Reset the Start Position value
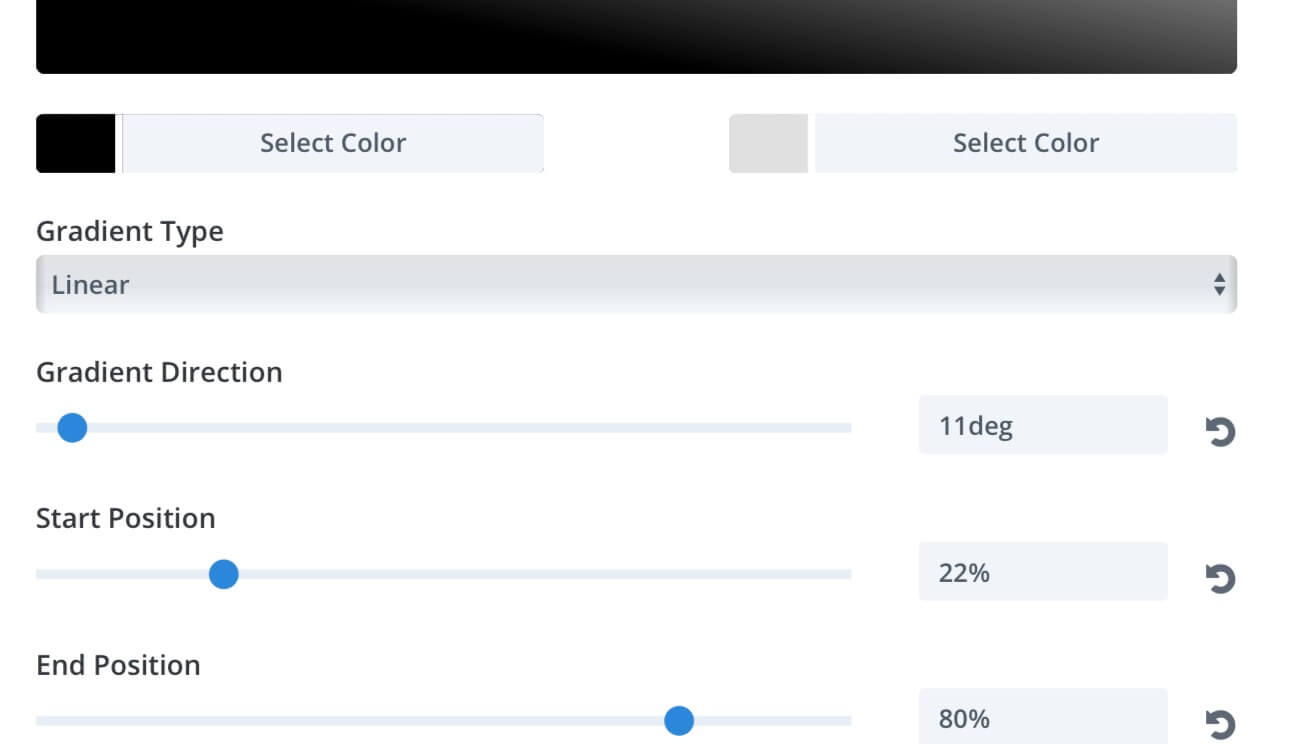Screen dimensions: 1290x744 click(x=1220, y=579)
